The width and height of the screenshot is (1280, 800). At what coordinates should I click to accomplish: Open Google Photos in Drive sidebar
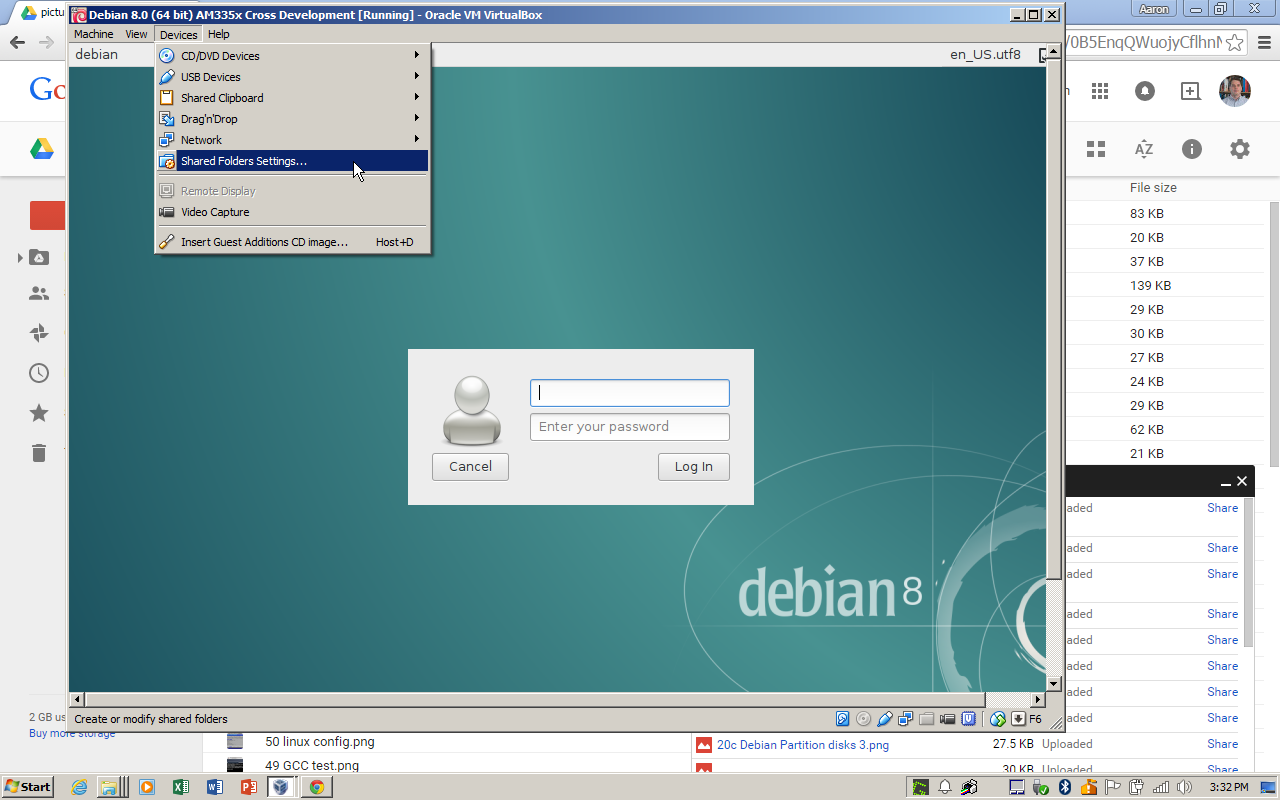(x=39, y=333)
